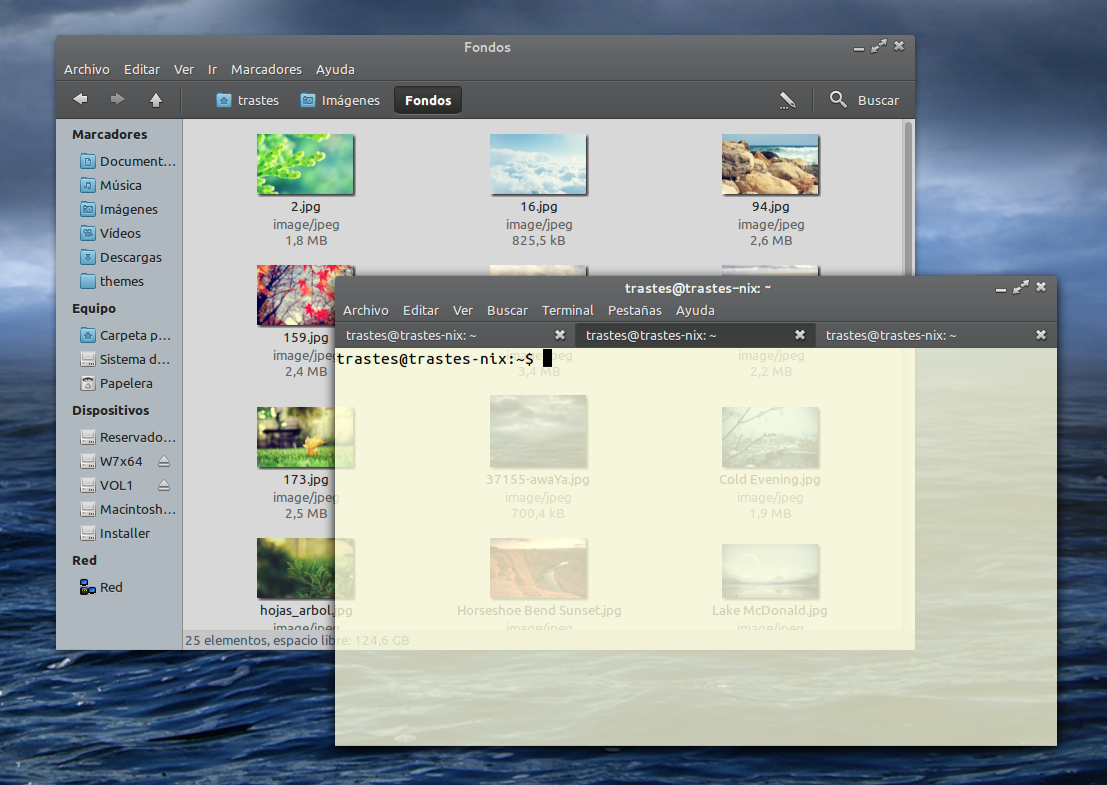Click the Buscar search magnifier icon

pos(838,100)
